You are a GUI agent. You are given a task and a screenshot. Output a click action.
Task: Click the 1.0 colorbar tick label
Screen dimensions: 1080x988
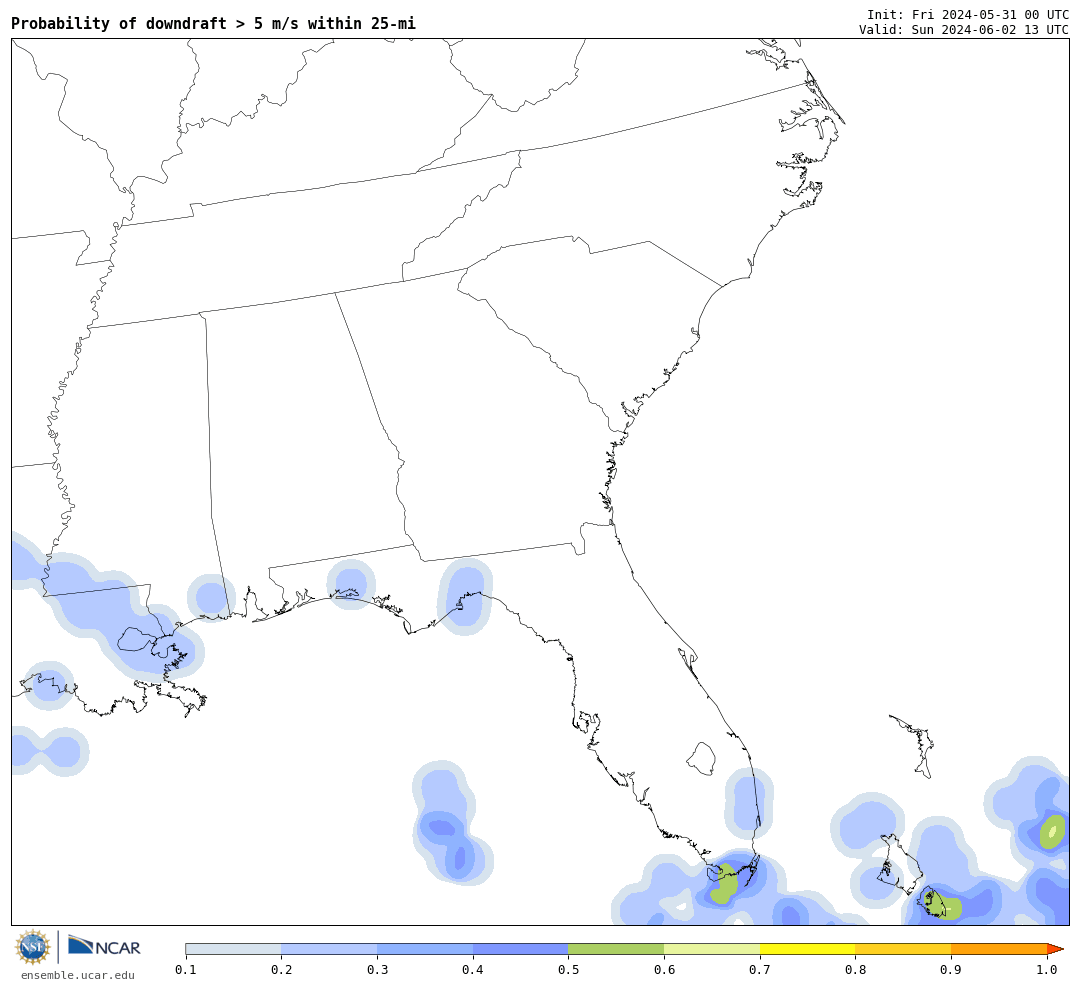(1047, 969)
